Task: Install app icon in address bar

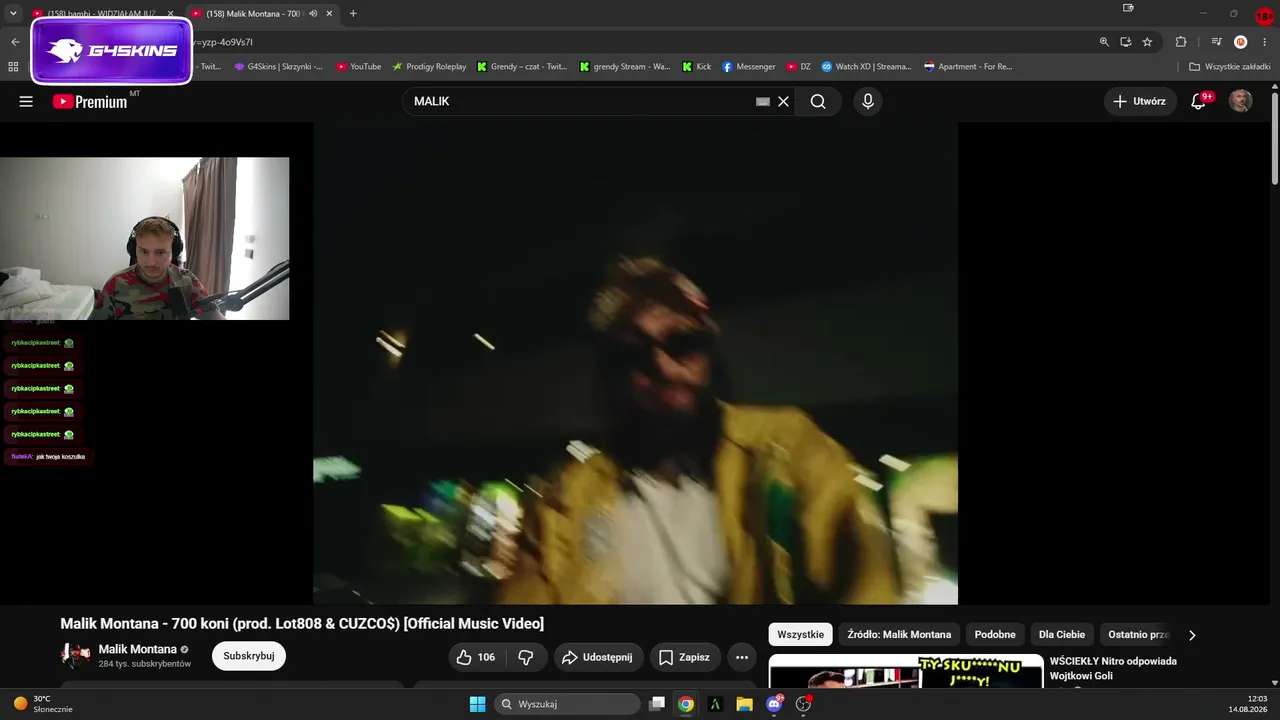Action: point(1126,42)
